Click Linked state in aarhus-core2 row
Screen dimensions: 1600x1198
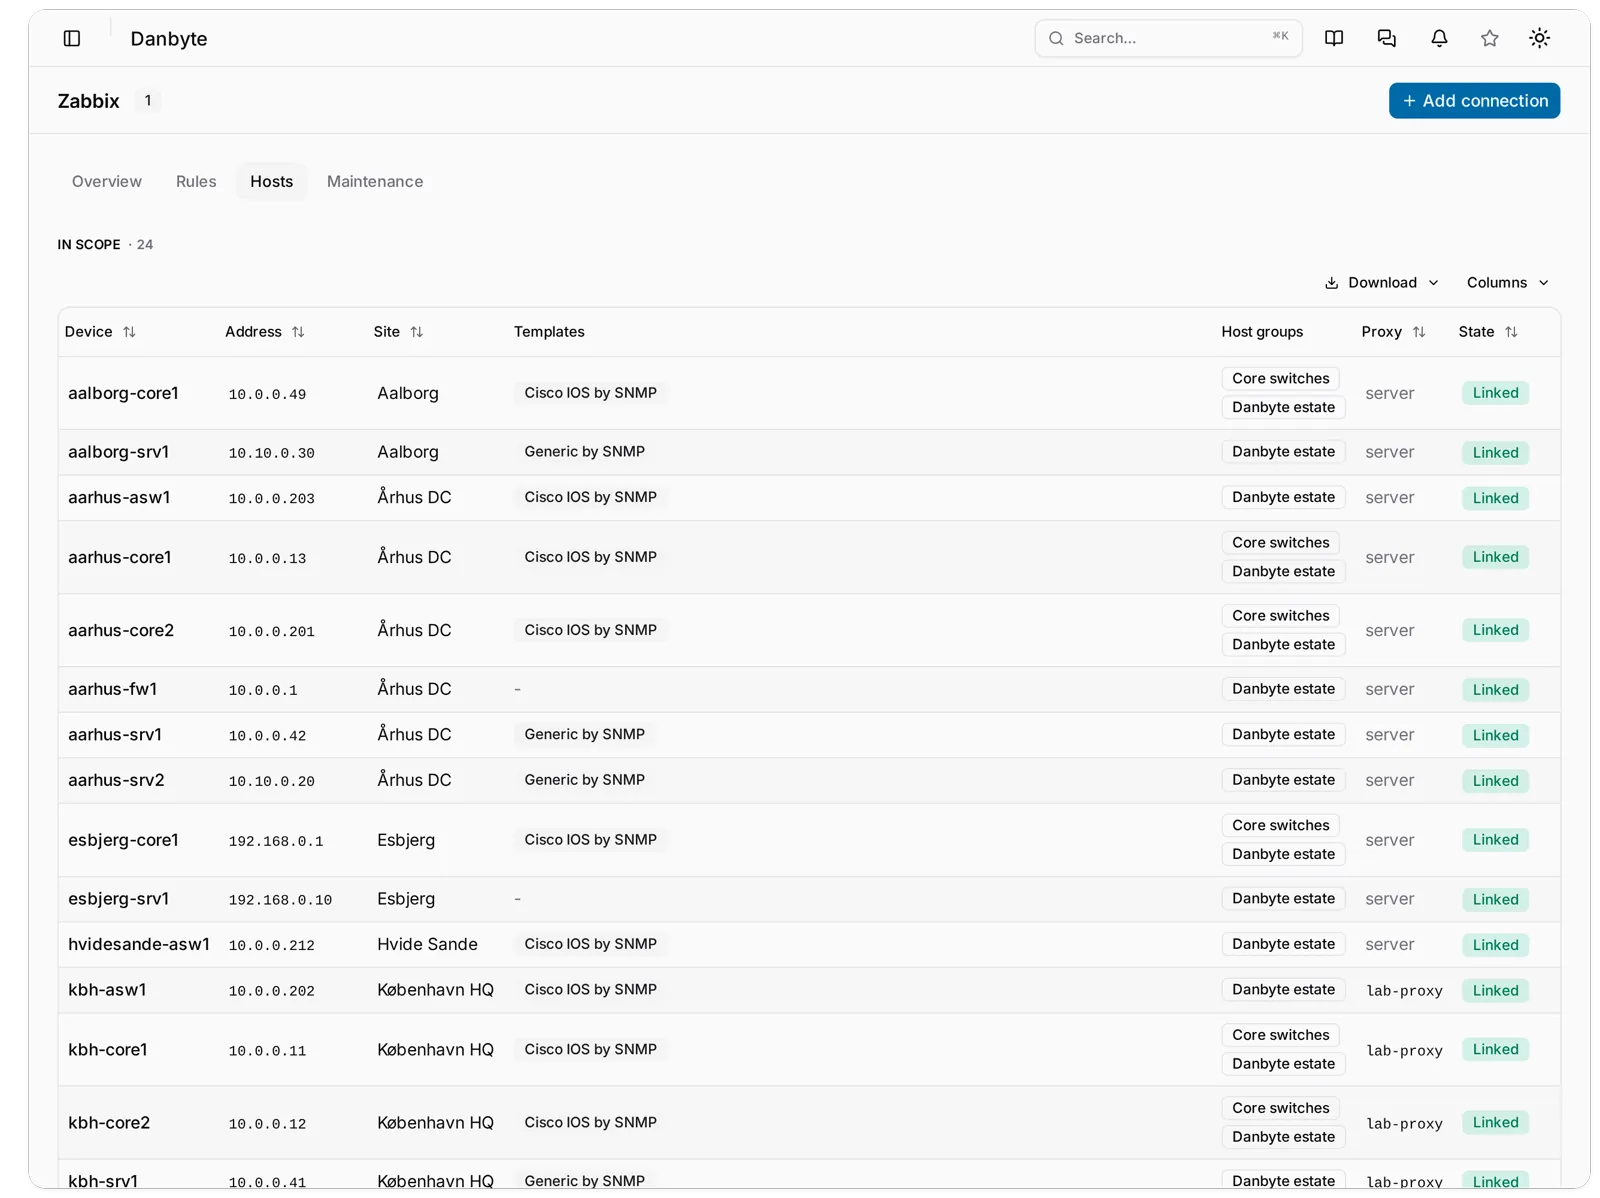click(x=1495, y=630)
